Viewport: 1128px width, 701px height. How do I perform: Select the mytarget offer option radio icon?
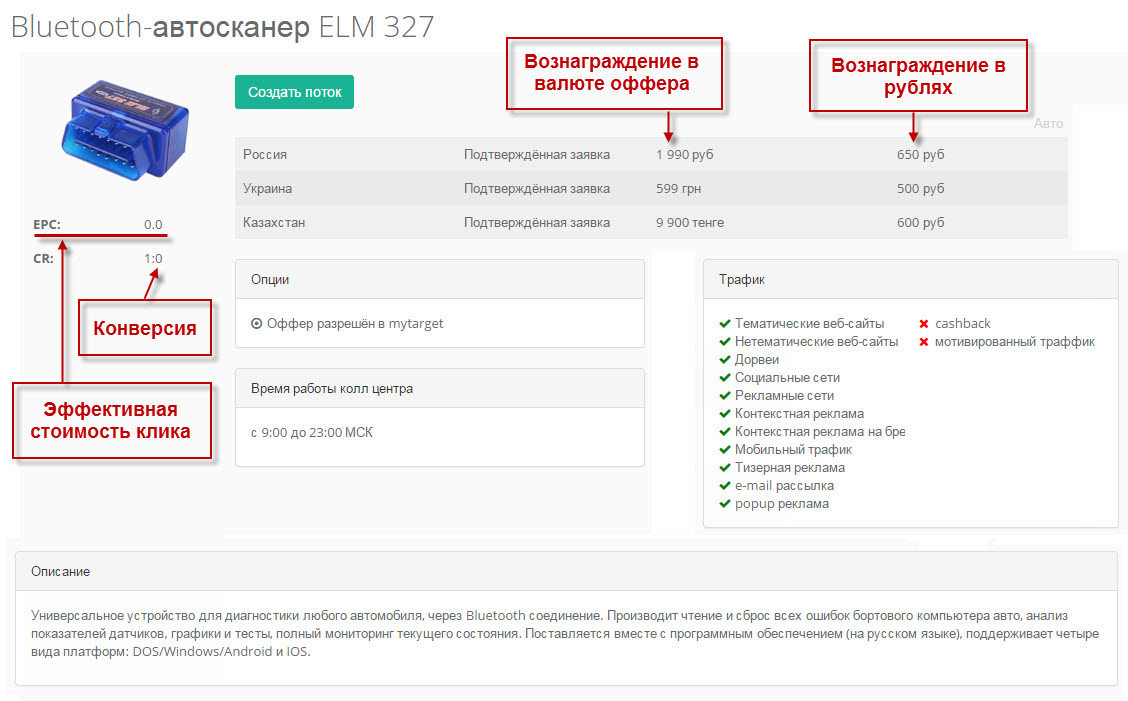click(256, 324)
